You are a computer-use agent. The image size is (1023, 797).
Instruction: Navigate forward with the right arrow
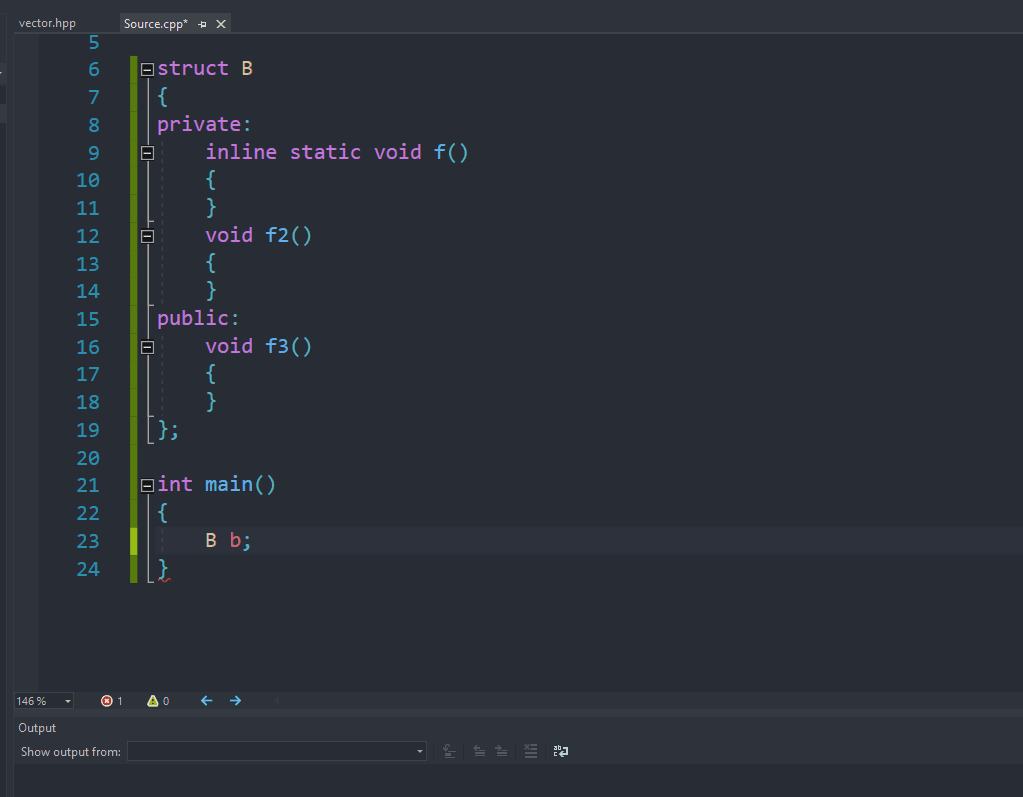click(236, 700)
